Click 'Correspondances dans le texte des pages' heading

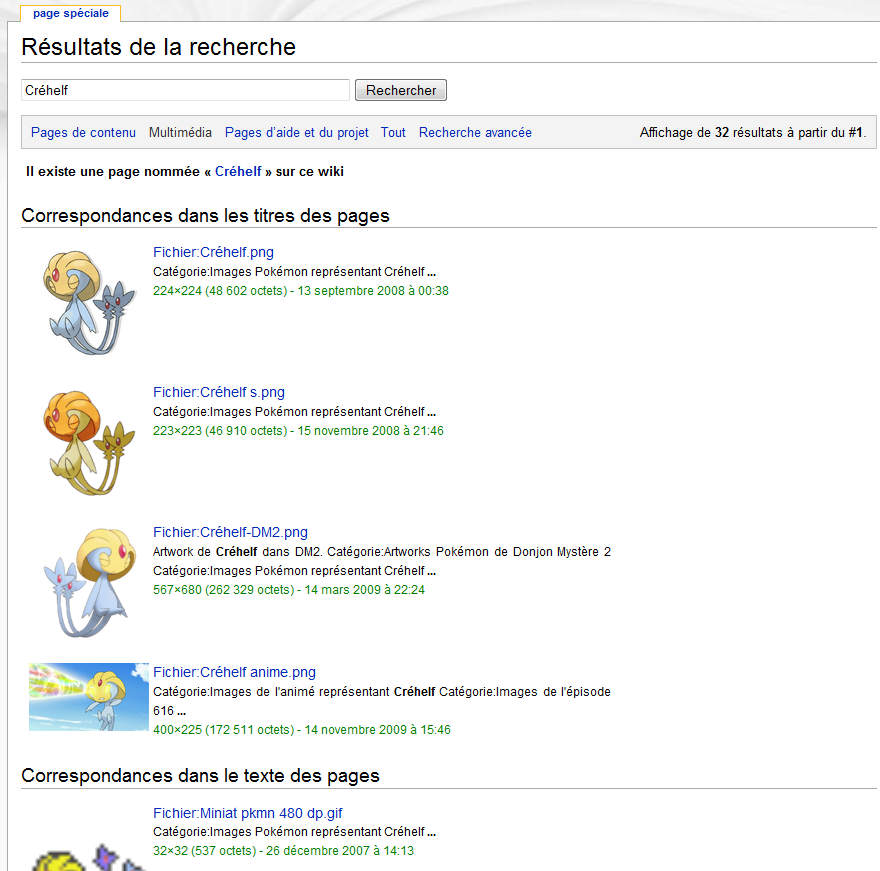200,776
